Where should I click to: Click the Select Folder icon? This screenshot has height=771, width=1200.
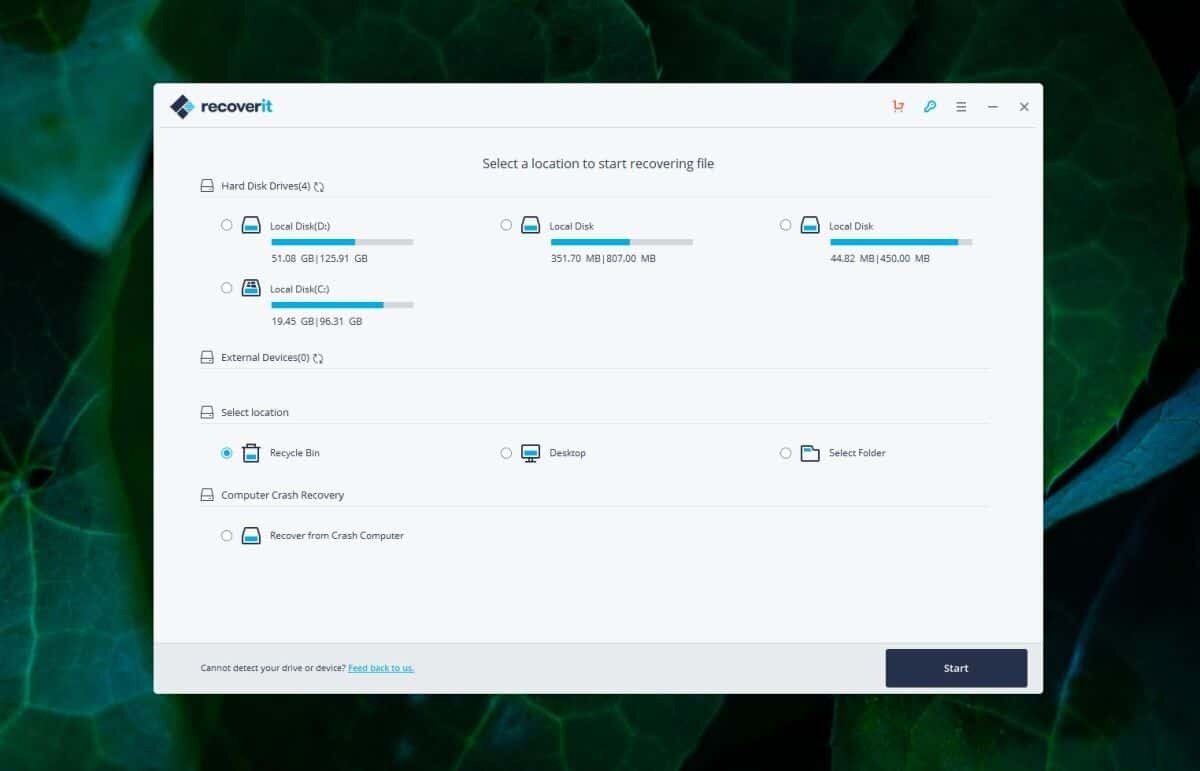pos(808,452)
